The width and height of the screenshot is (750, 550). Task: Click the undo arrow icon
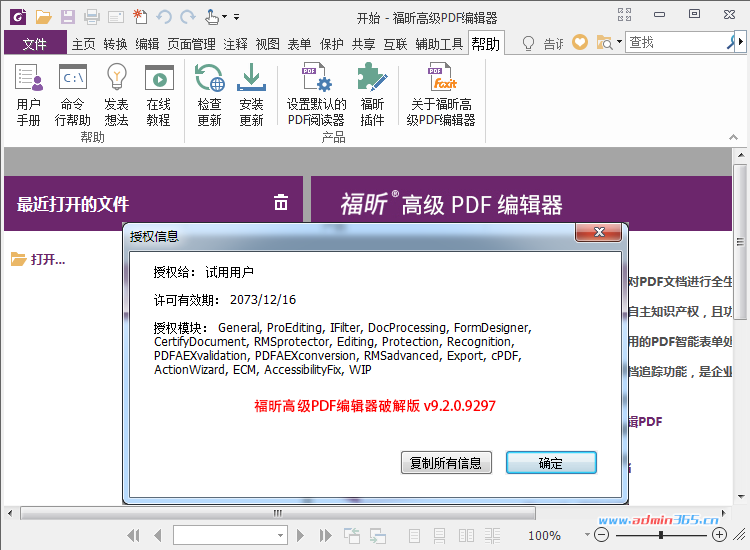tap(164, 17)
